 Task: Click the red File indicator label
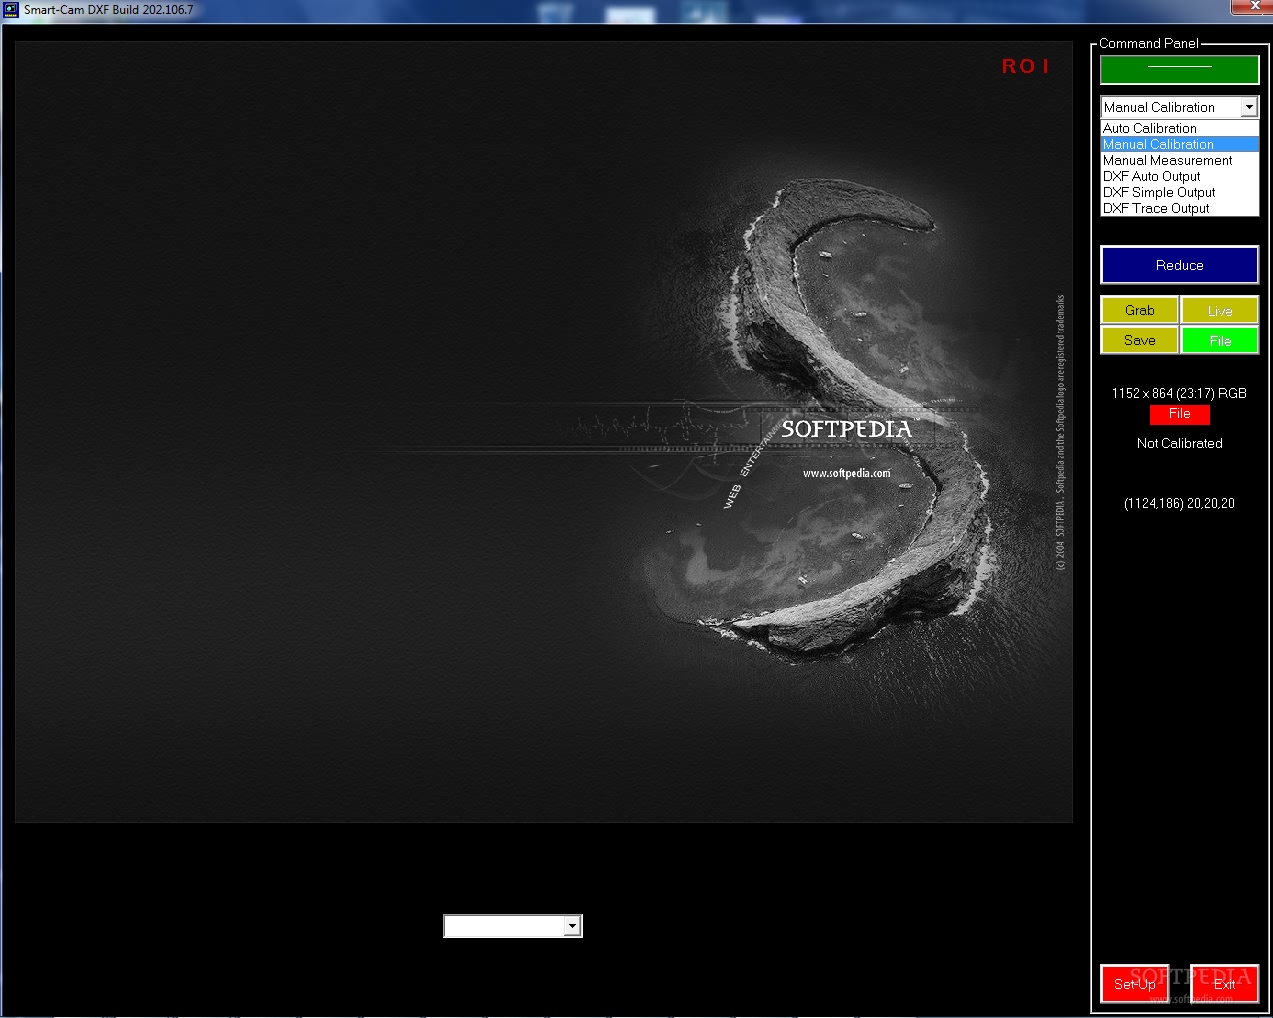click(1179, 414)
